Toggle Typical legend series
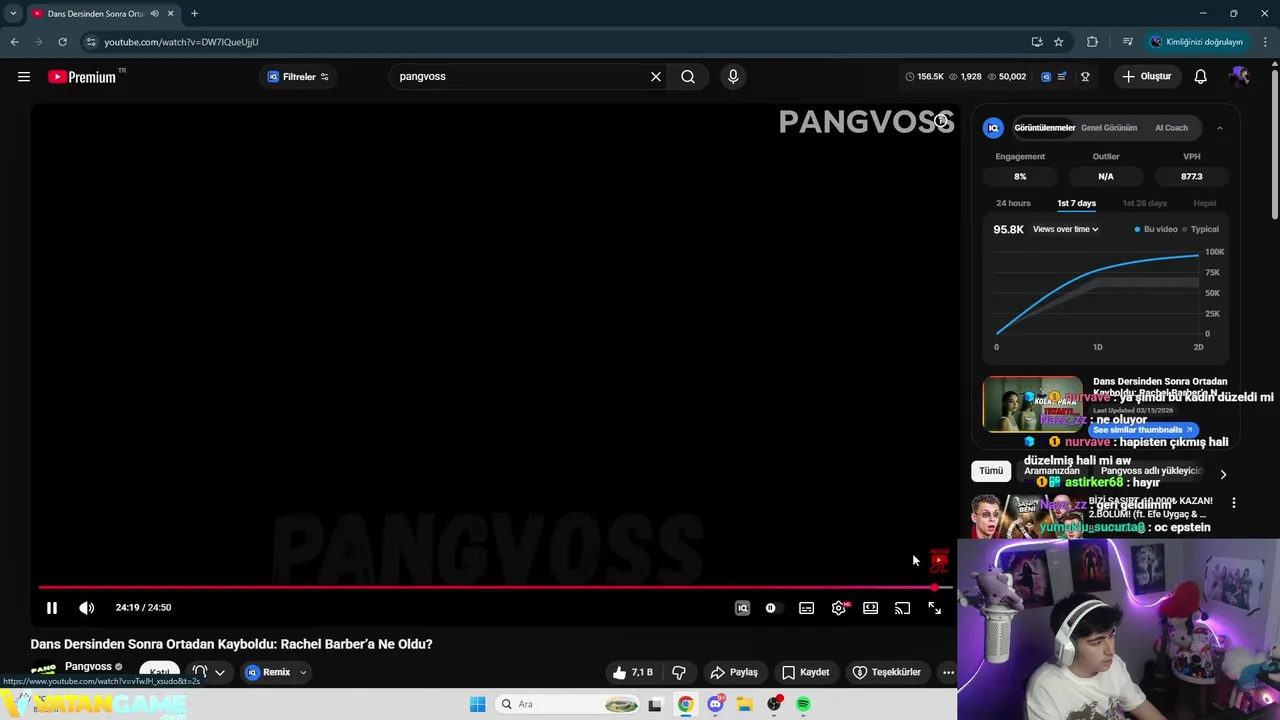Image resolution: width=1280 pixels, height=720 pixels. tap(1200, 229)
